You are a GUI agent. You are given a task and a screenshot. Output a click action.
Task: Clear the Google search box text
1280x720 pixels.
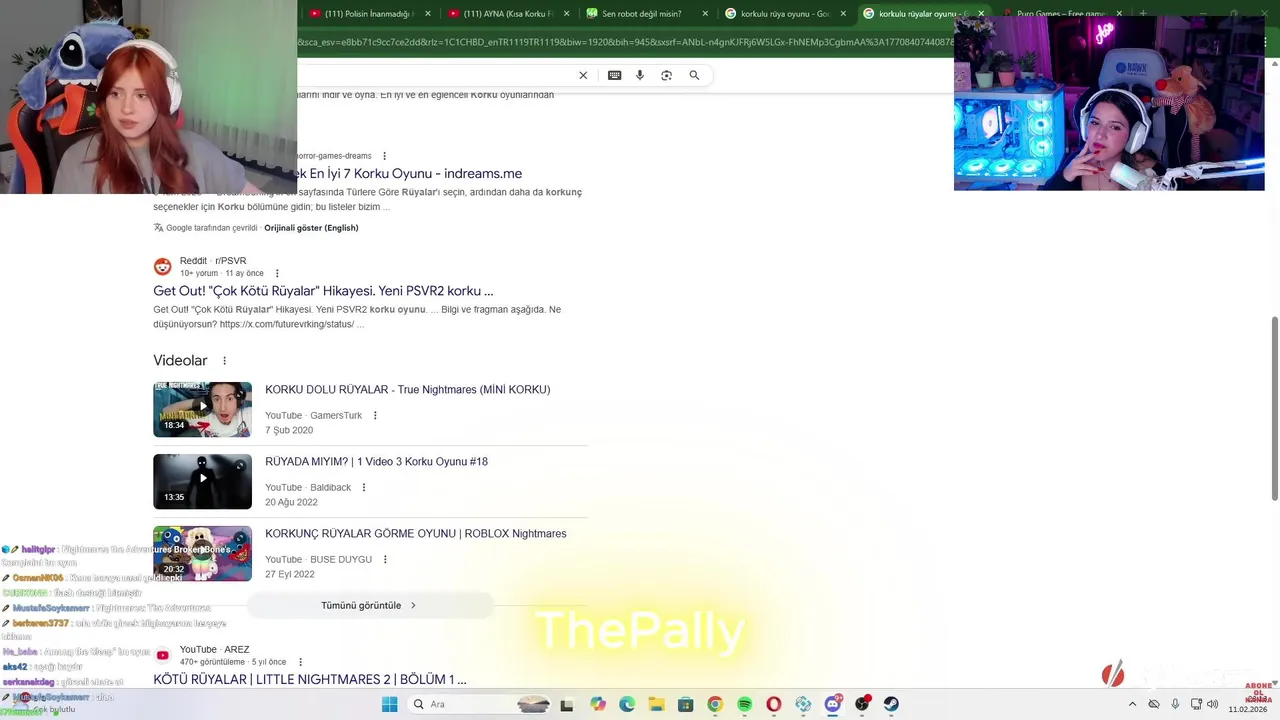tap(583, 75)
